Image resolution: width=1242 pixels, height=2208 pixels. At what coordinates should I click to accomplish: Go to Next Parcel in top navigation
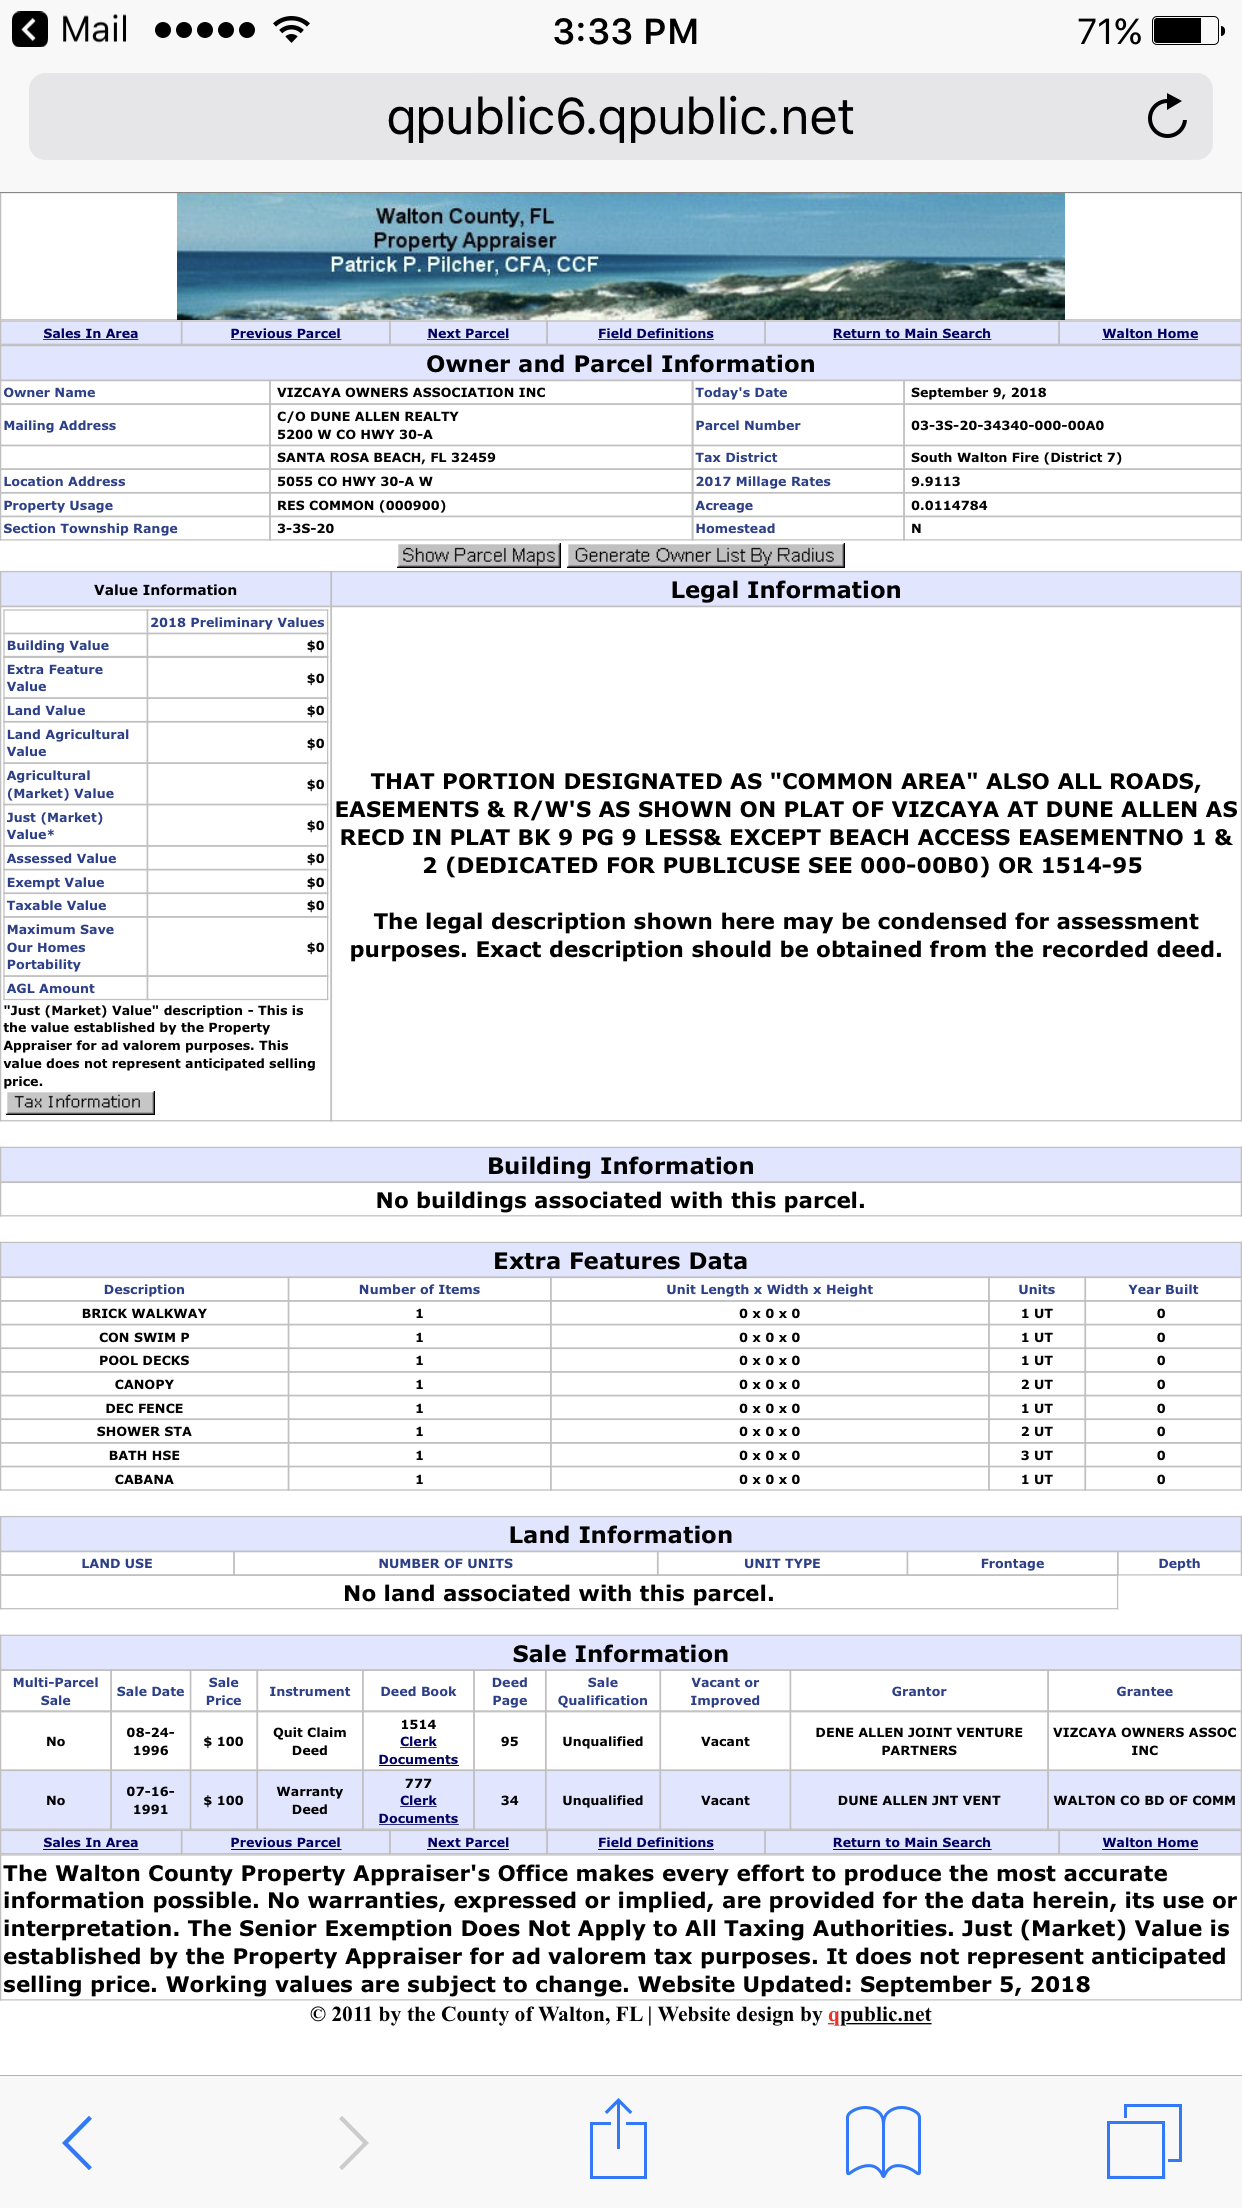[x=468, y=334]
